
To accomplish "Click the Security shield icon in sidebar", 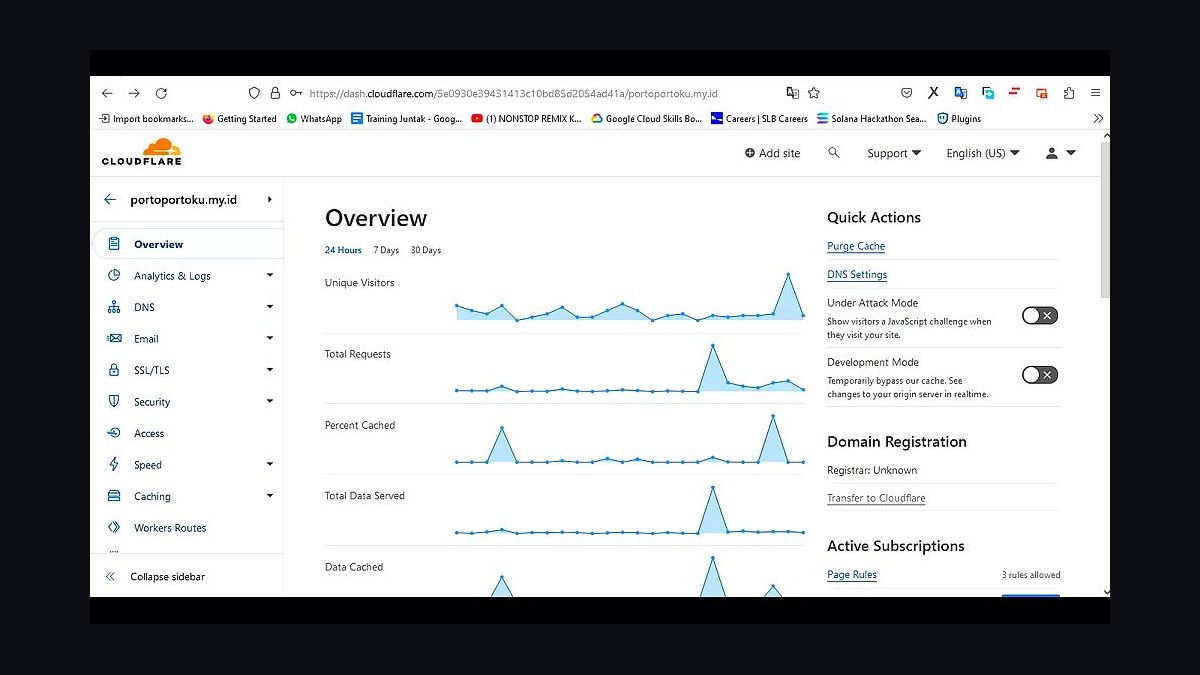I will click(114, 401).
